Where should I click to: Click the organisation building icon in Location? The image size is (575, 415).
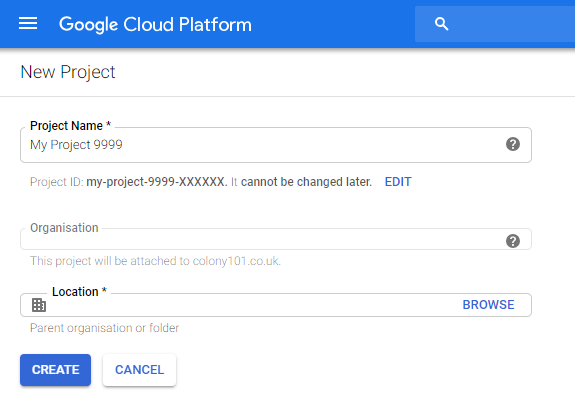(39, 305)
